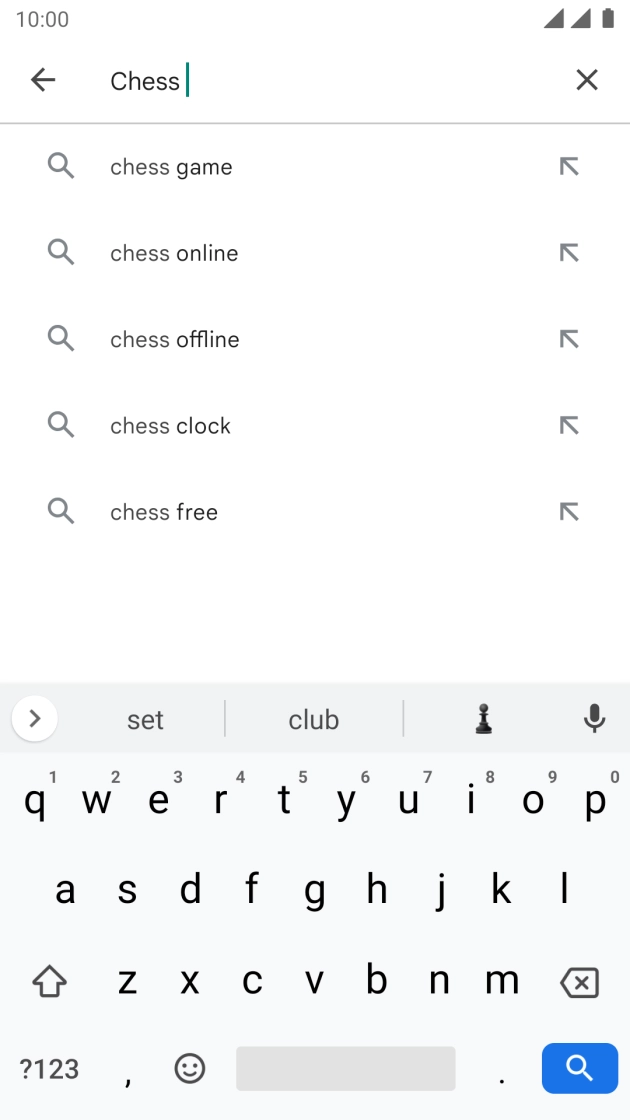Image resolution: width=630 pixels, height=1120 pixels.
Task: Choose the word suggestion set
Action: pyautogui.click(x=146, y=718)
